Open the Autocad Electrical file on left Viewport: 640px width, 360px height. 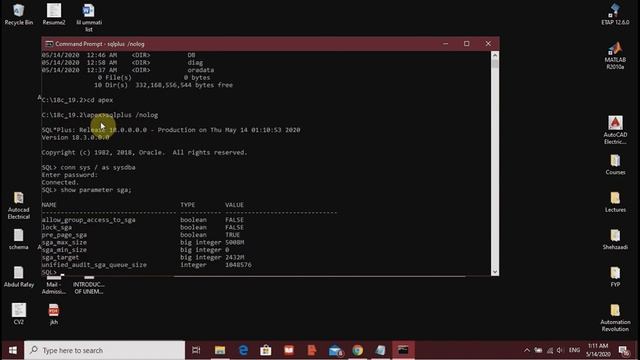point(18,205)
